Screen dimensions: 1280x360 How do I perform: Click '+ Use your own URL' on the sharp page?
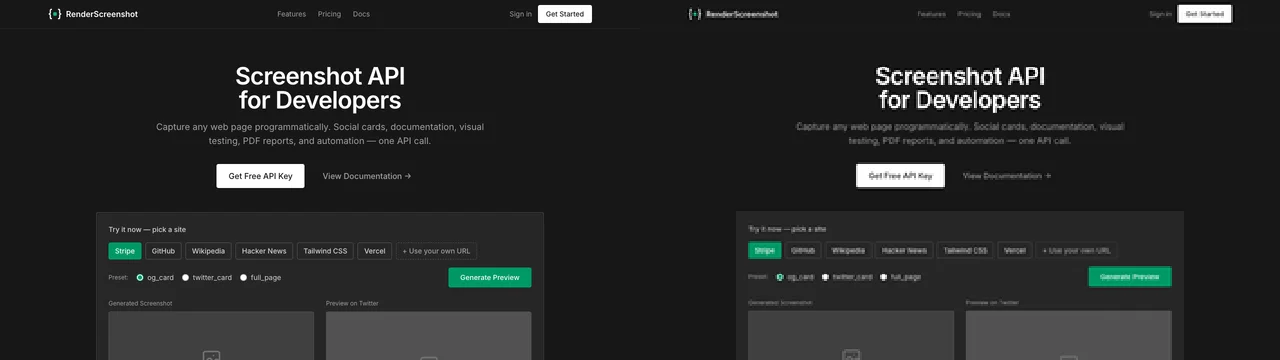point(437,251)
